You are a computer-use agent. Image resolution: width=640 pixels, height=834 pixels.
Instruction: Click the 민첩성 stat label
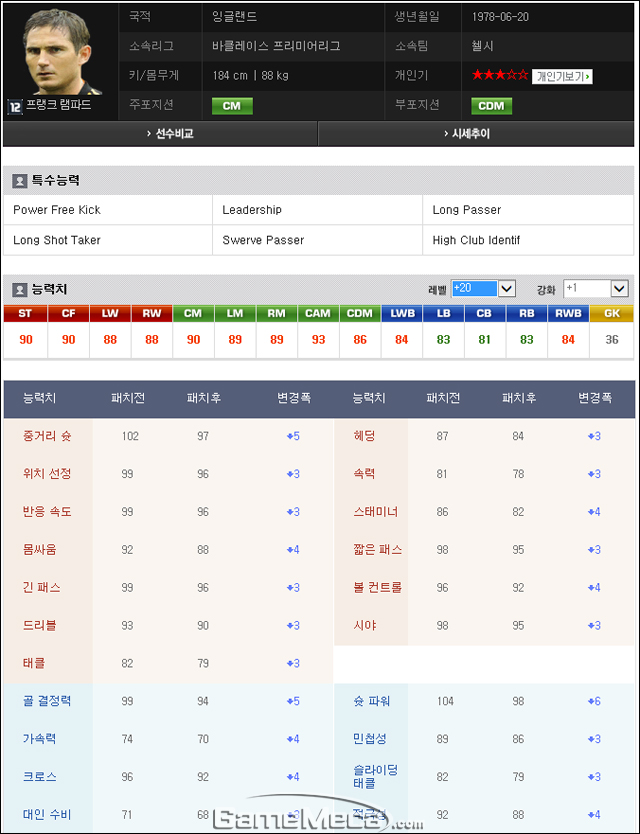370,739
